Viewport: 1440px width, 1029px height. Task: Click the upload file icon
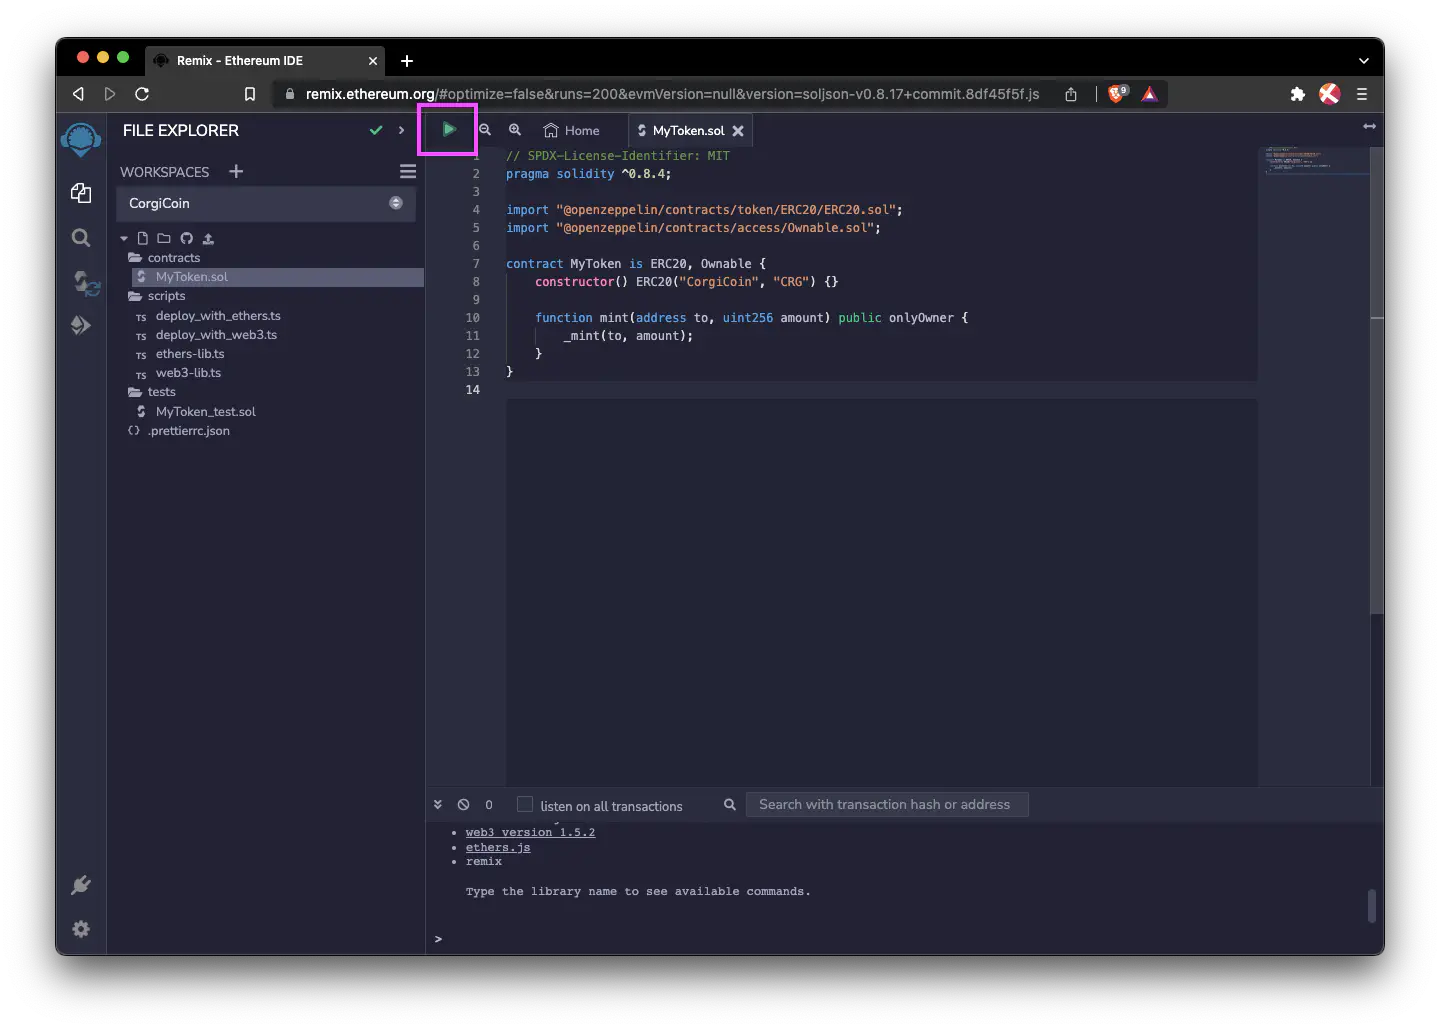coord(208,238)
